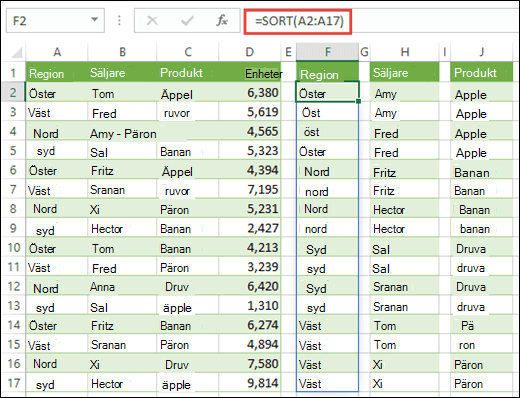Click Öst in cell F3
This screenshot has width=520, height=398.
[311, 113]
